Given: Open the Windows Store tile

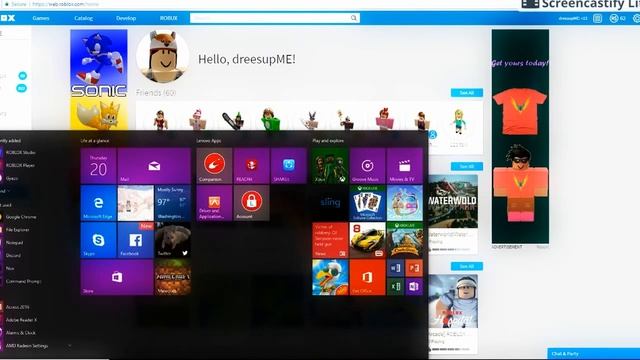Looking at the screenshot, I should (117, 277).
